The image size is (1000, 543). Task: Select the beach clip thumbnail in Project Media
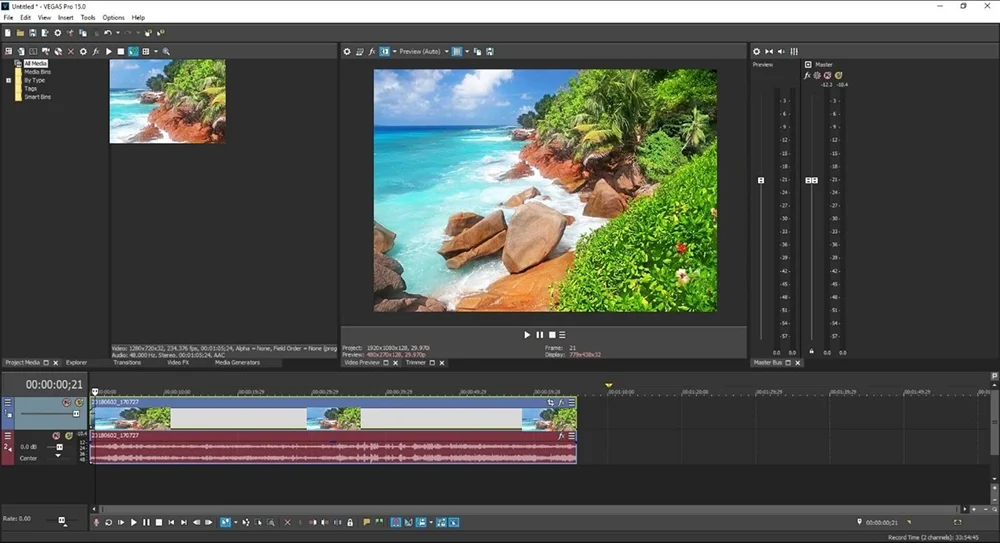(x=167, y=101)
